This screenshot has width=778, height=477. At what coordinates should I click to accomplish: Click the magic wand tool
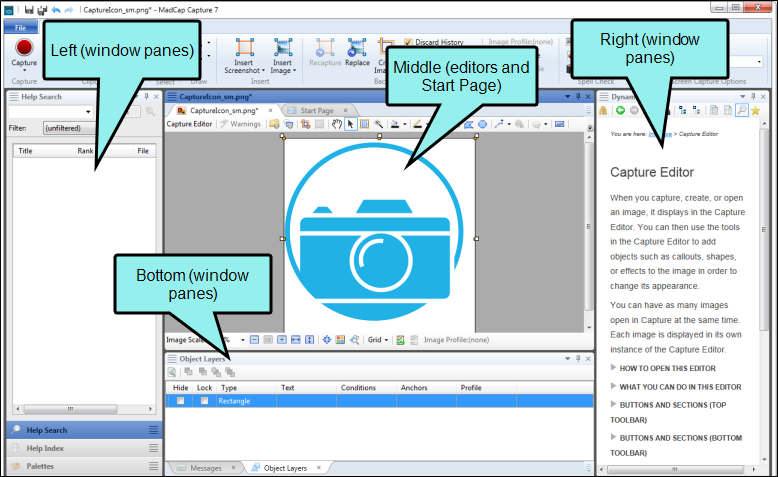[378, 124]
